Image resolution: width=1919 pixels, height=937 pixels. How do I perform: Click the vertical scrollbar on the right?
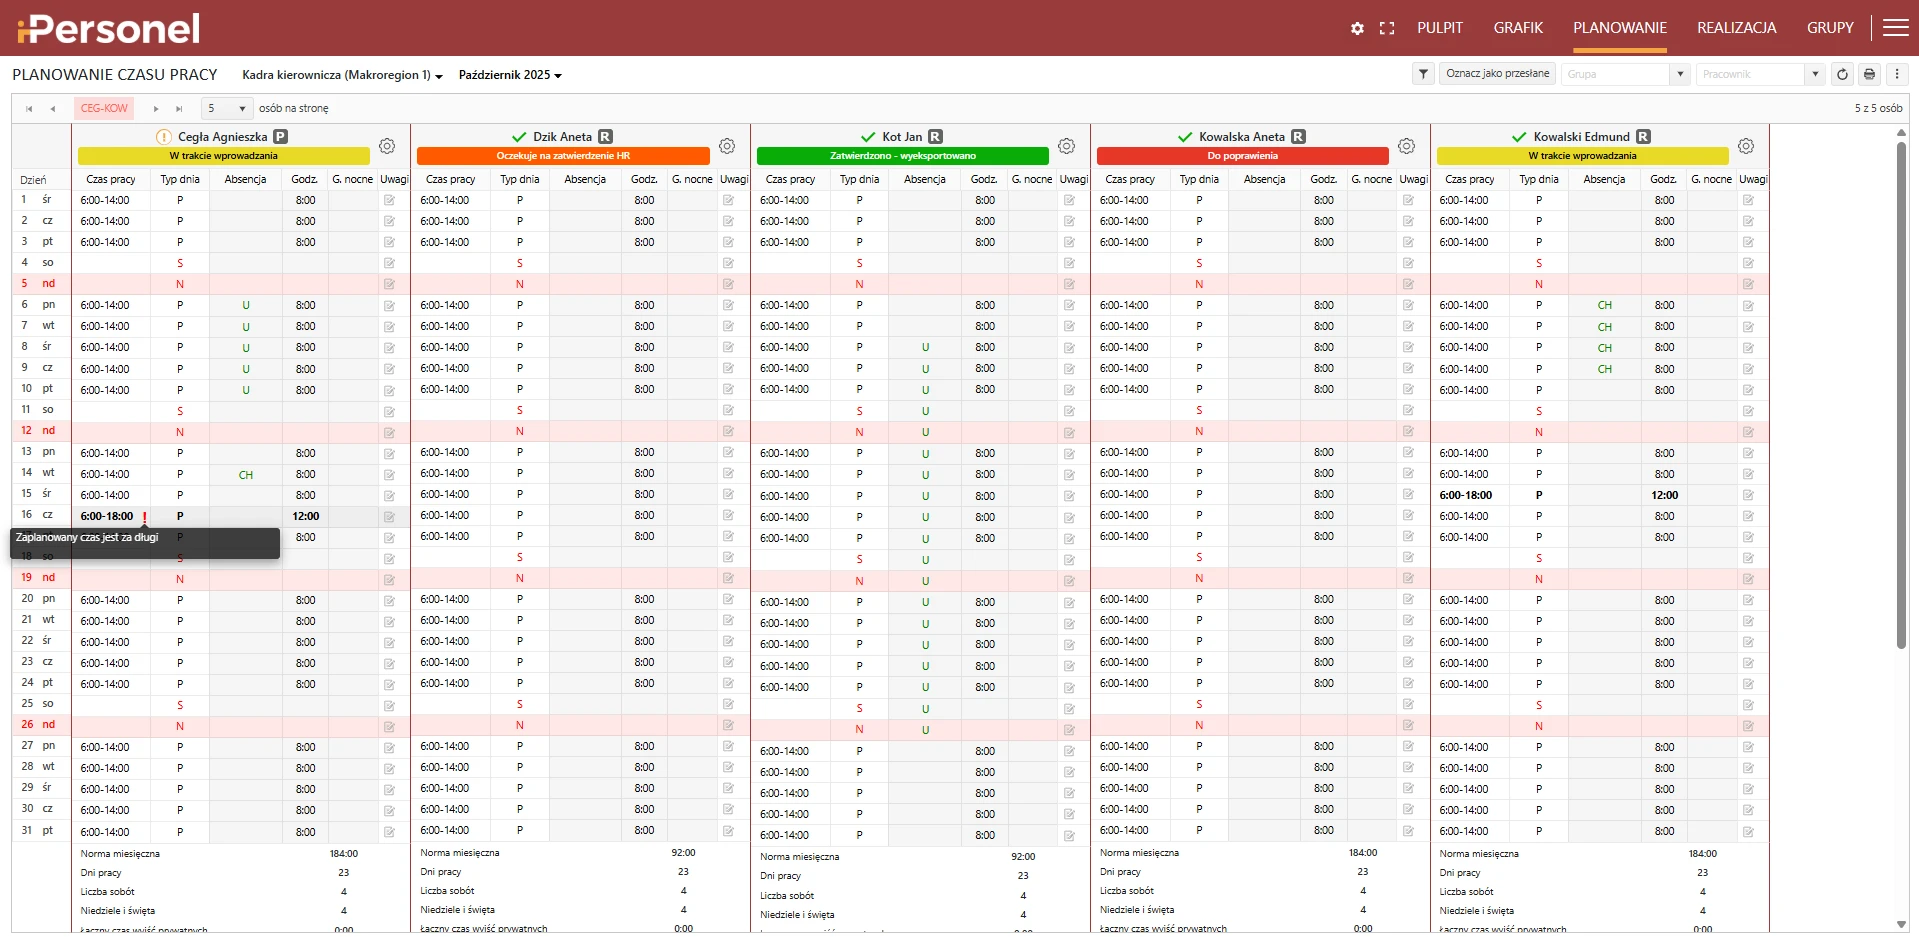point(1901,400)
